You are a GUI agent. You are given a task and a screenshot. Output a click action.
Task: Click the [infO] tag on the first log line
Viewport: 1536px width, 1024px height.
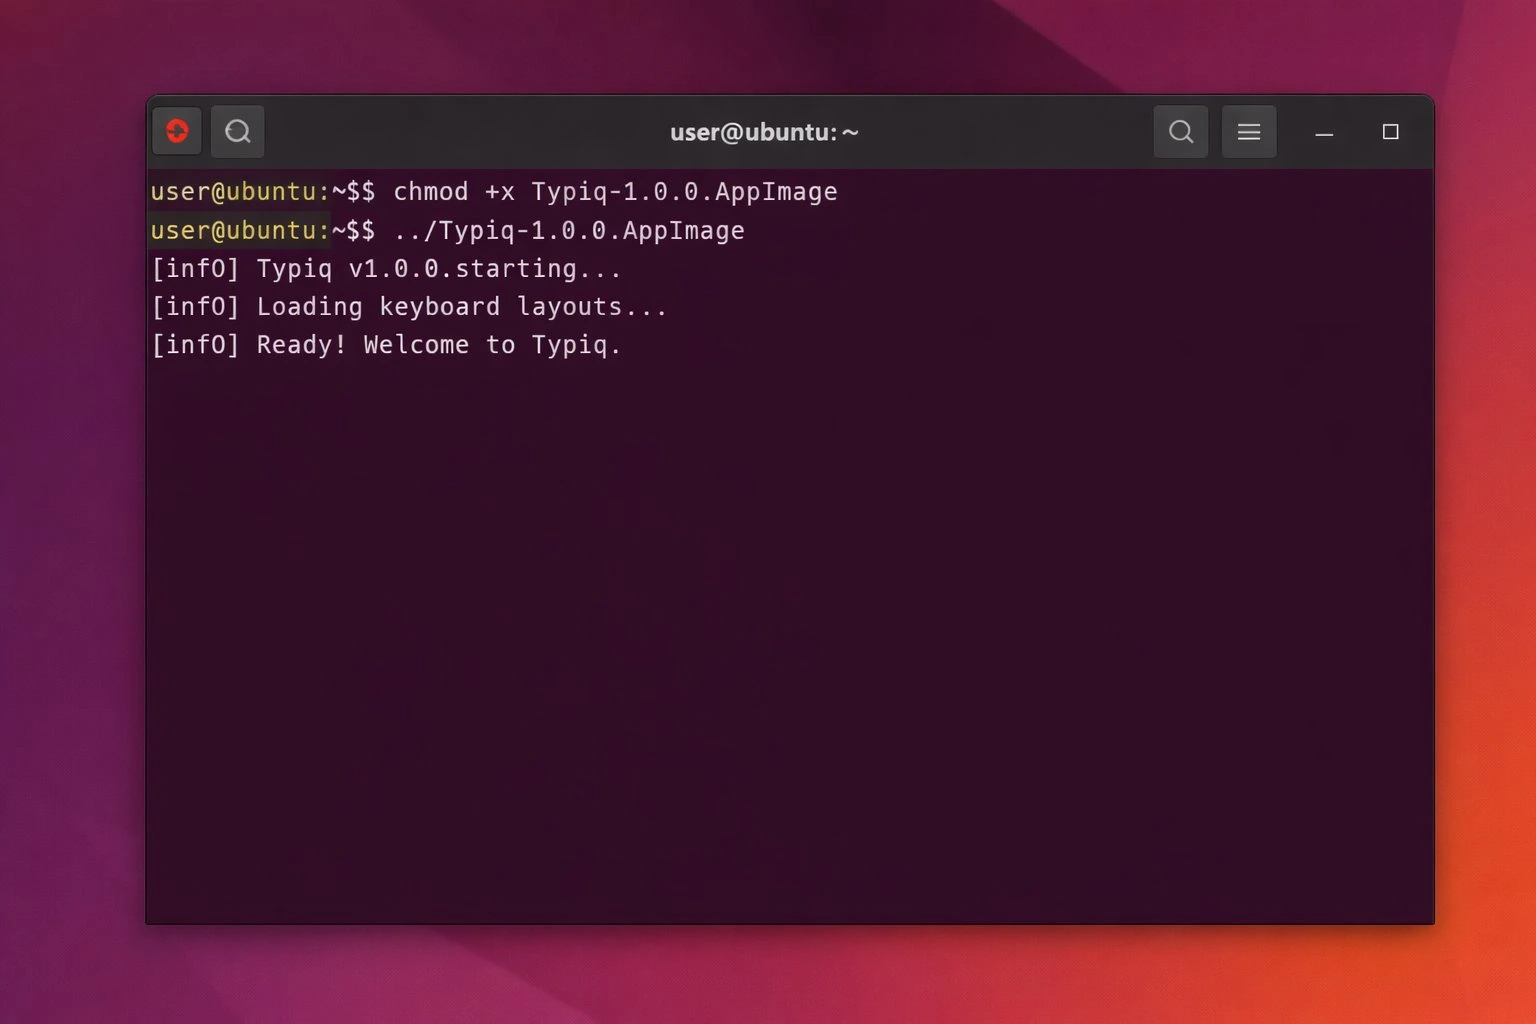[195, 268]
